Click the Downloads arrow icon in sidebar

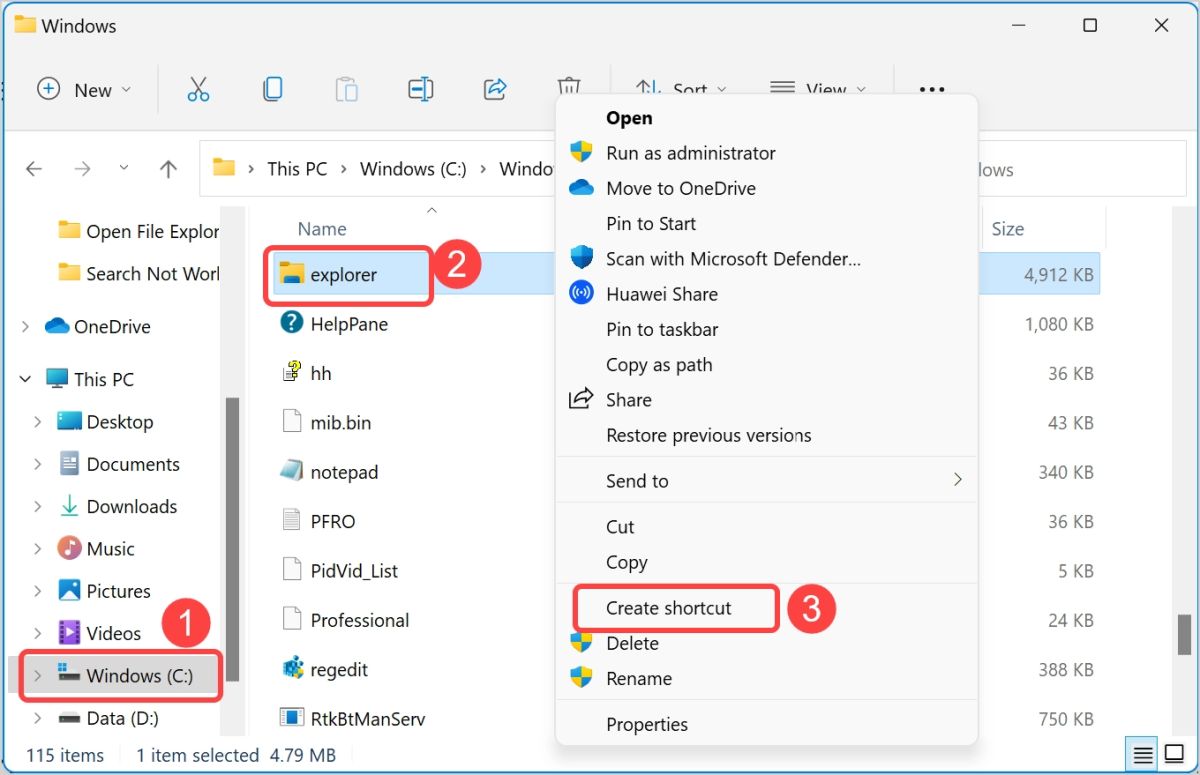coord(69,506)
